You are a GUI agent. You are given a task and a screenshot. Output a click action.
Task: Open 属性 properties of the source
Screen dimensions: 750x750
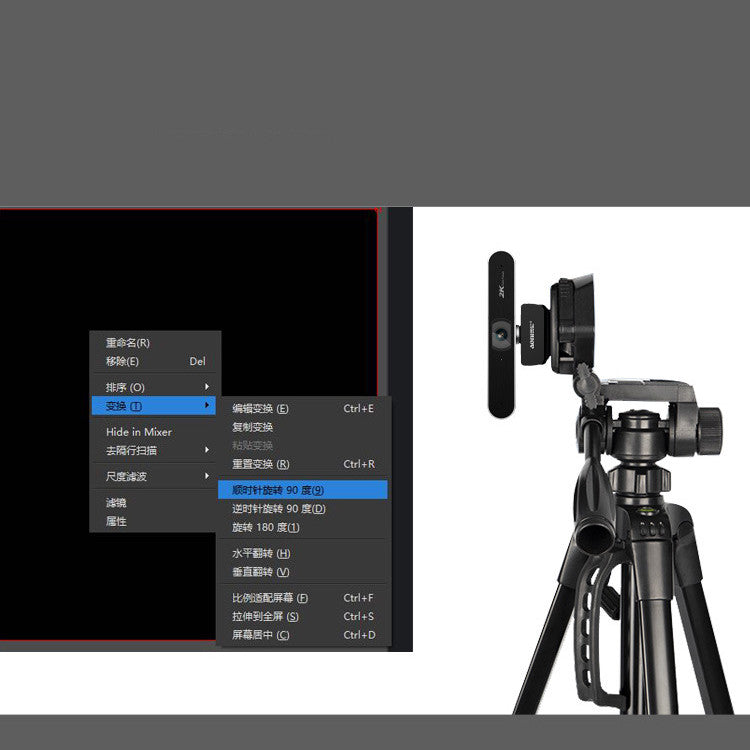click(x=117, y=521)
